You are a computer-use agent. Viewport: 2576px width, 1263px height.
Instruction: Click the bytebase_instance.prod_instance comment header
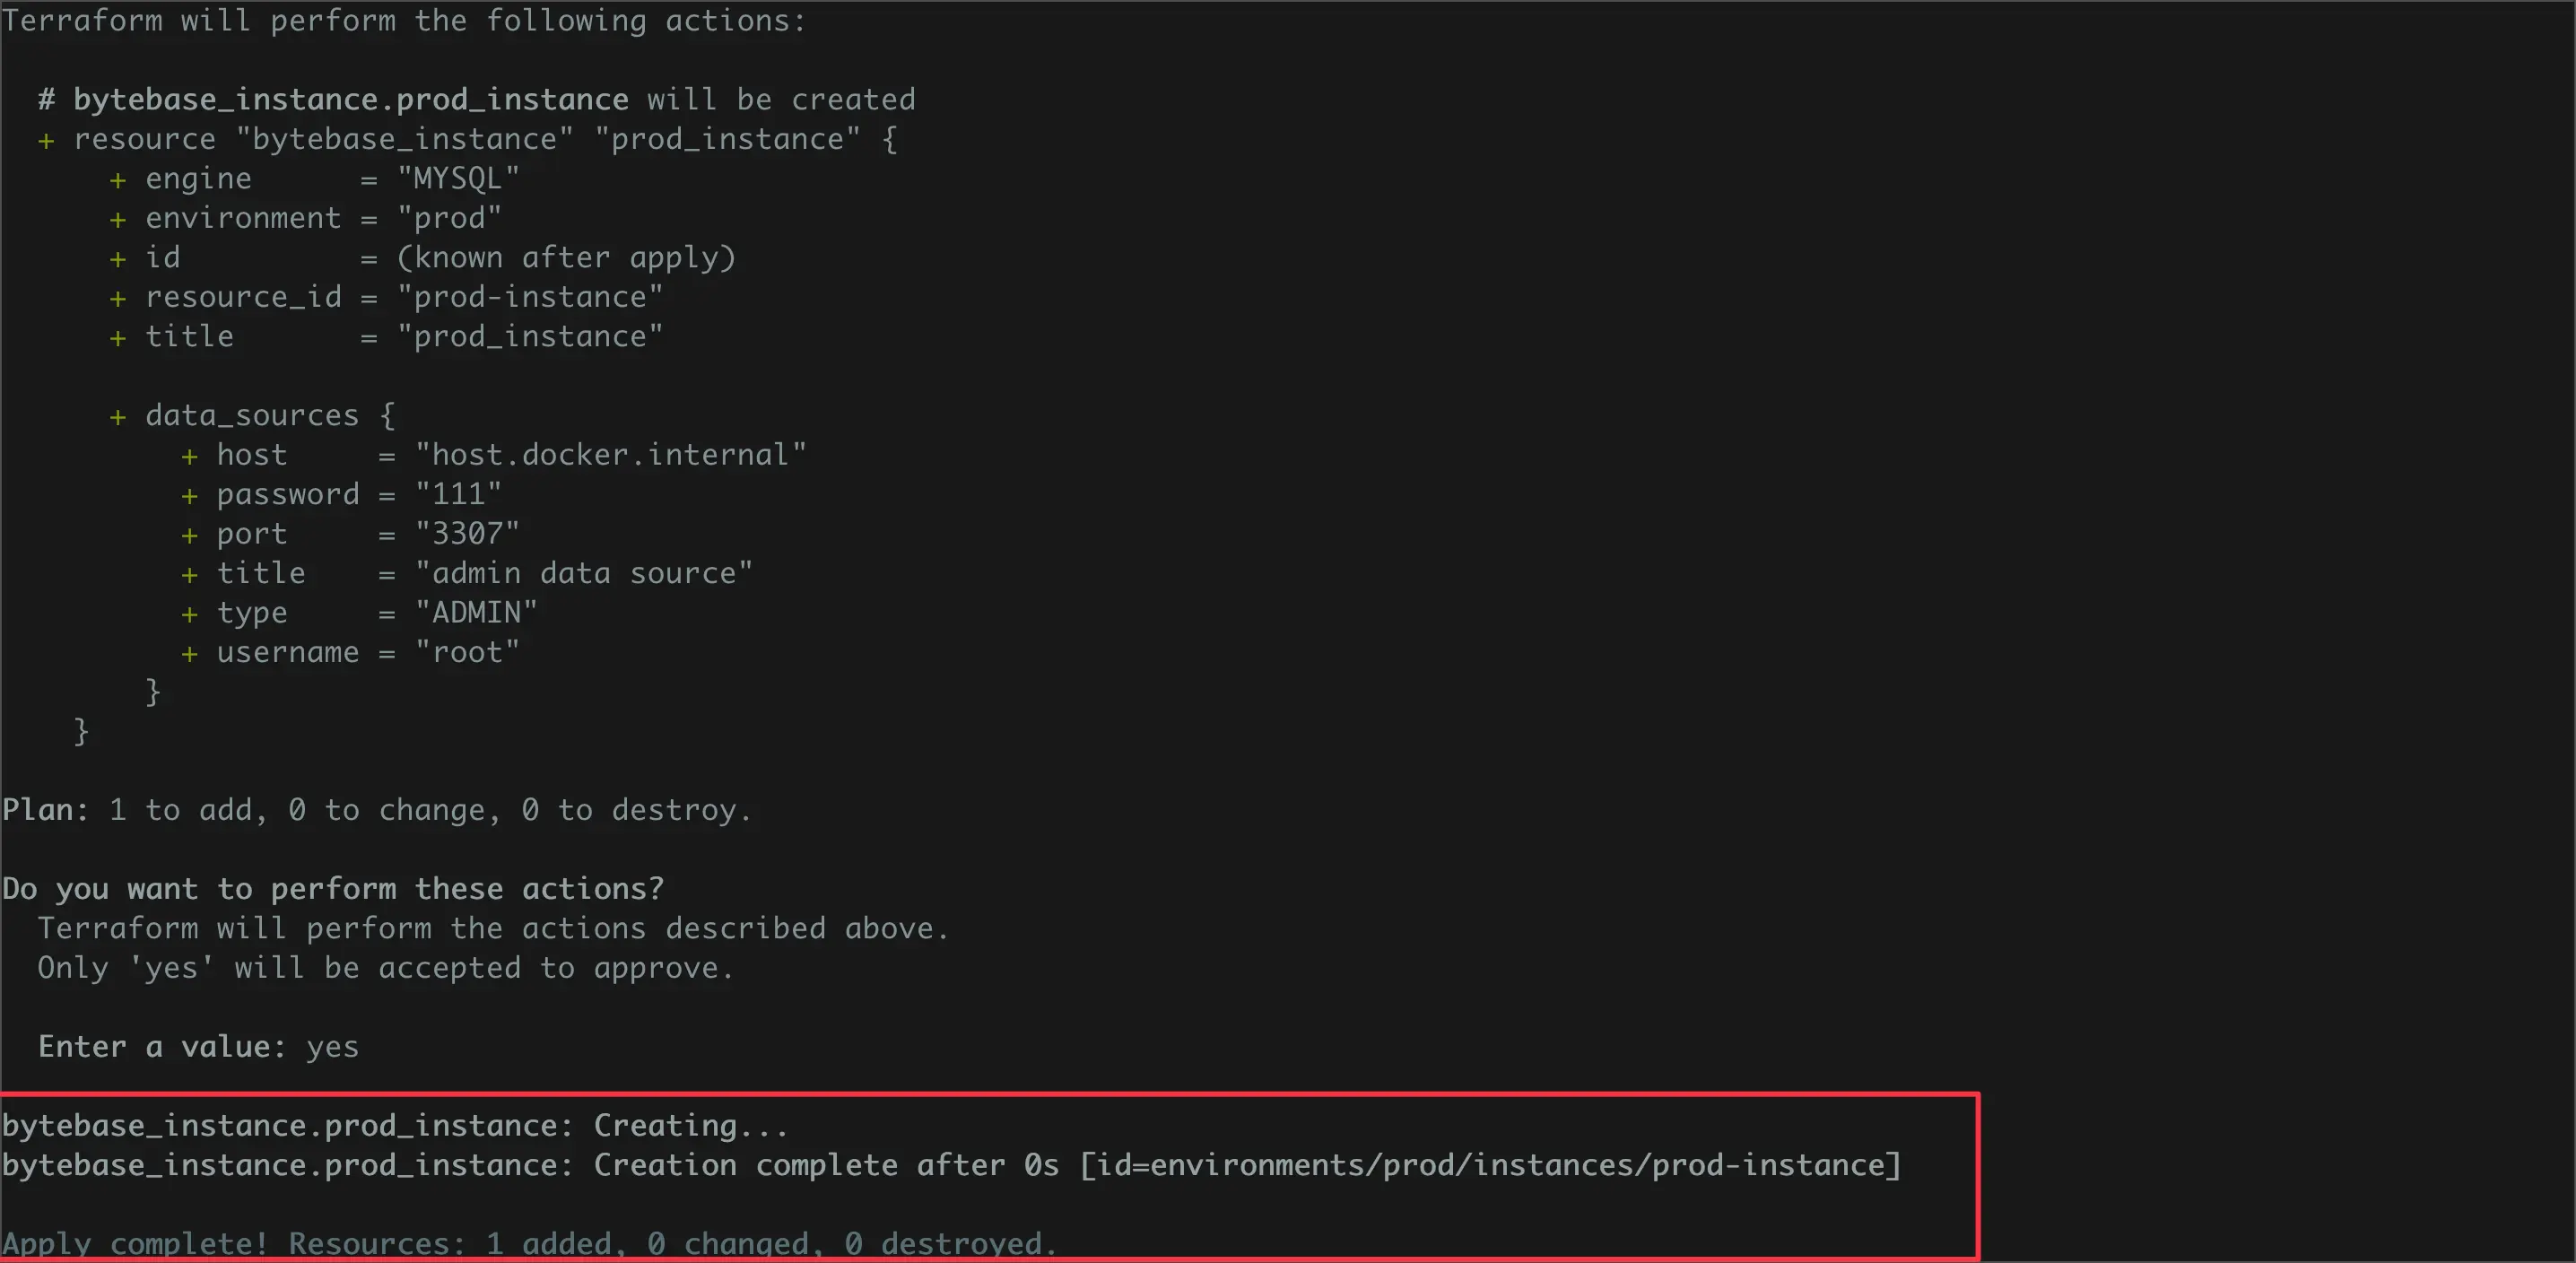[x=476, y=100]
